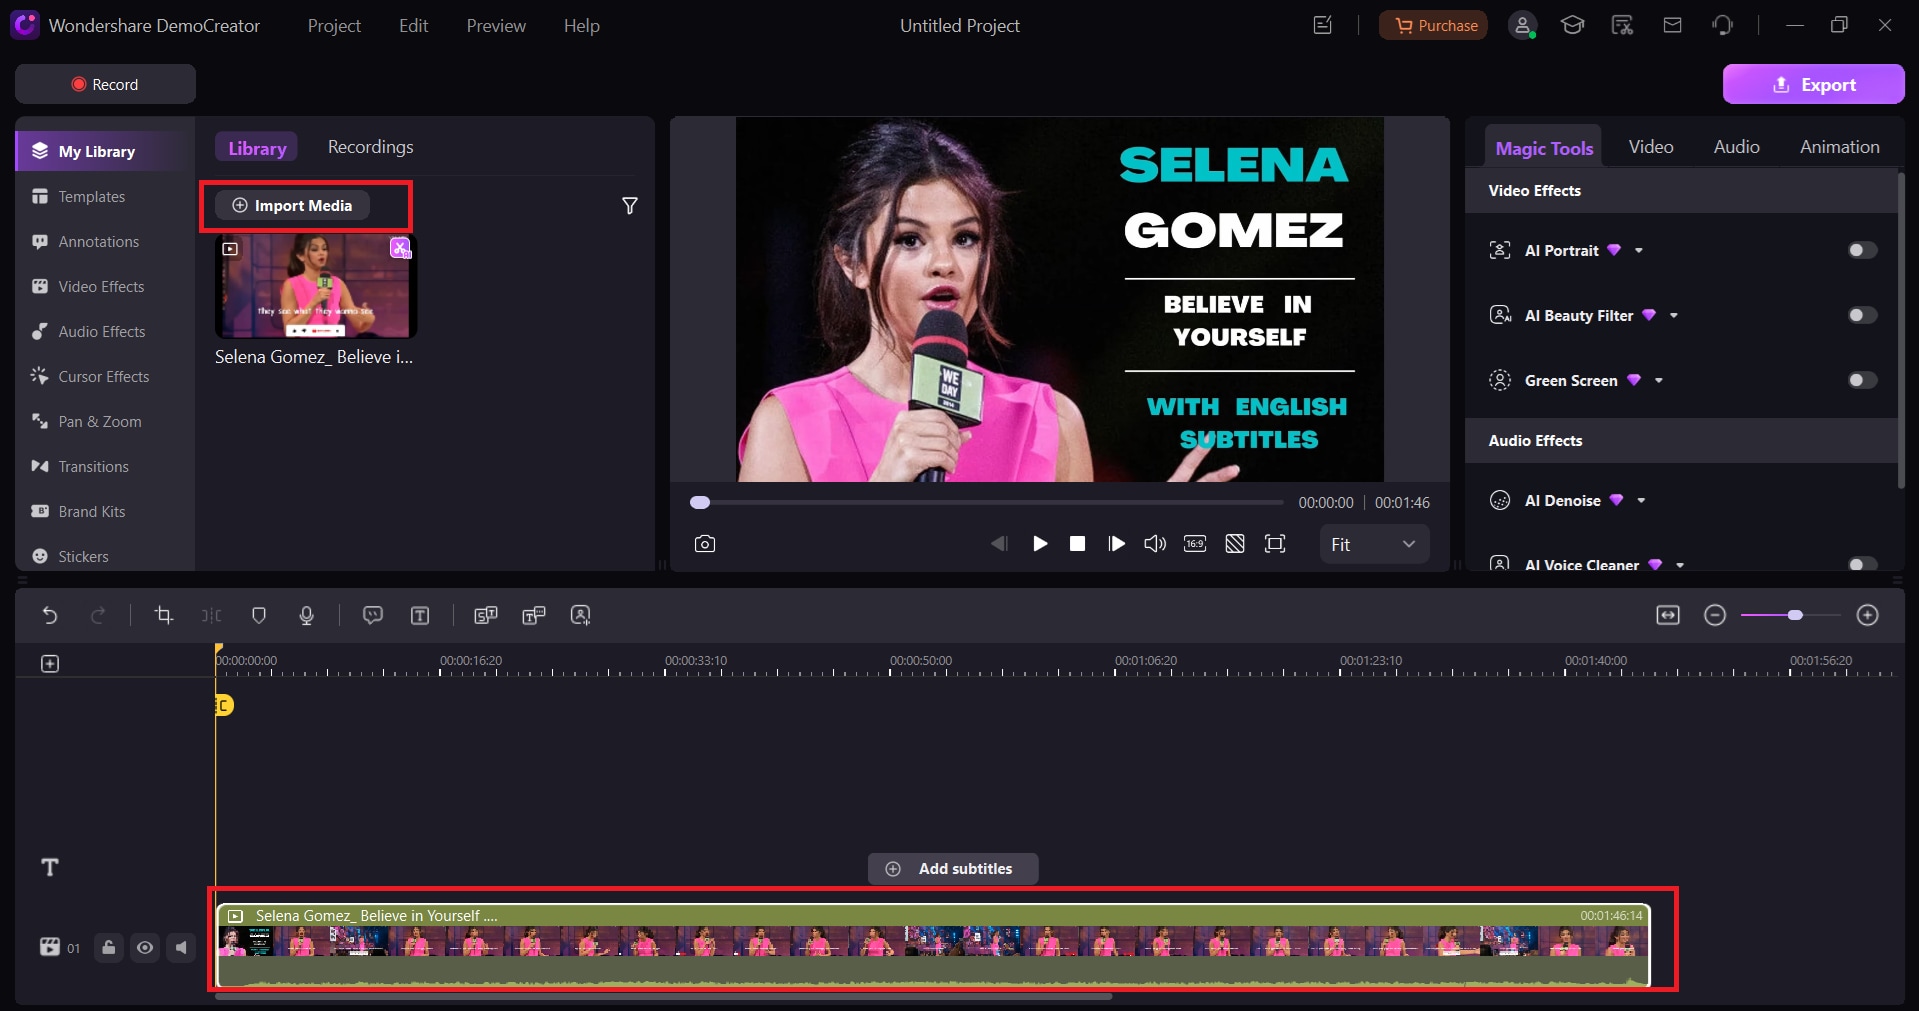Click the graduation cap tutorial icon
The height and width of the screenshot is (1011, 1919).
pos(1572,25)
